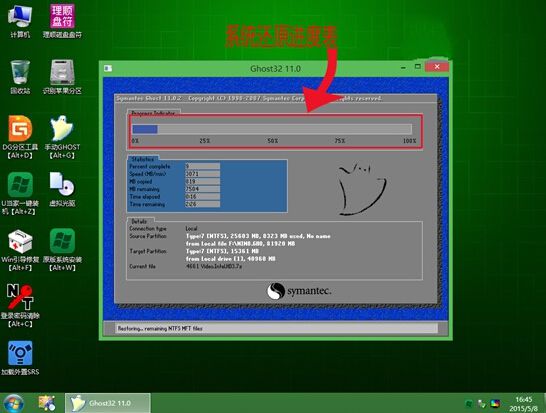Maximize the Ghost32 11.0 window
Image resolution: width=546 pixels, height=413 pixels.
[418, 67]
